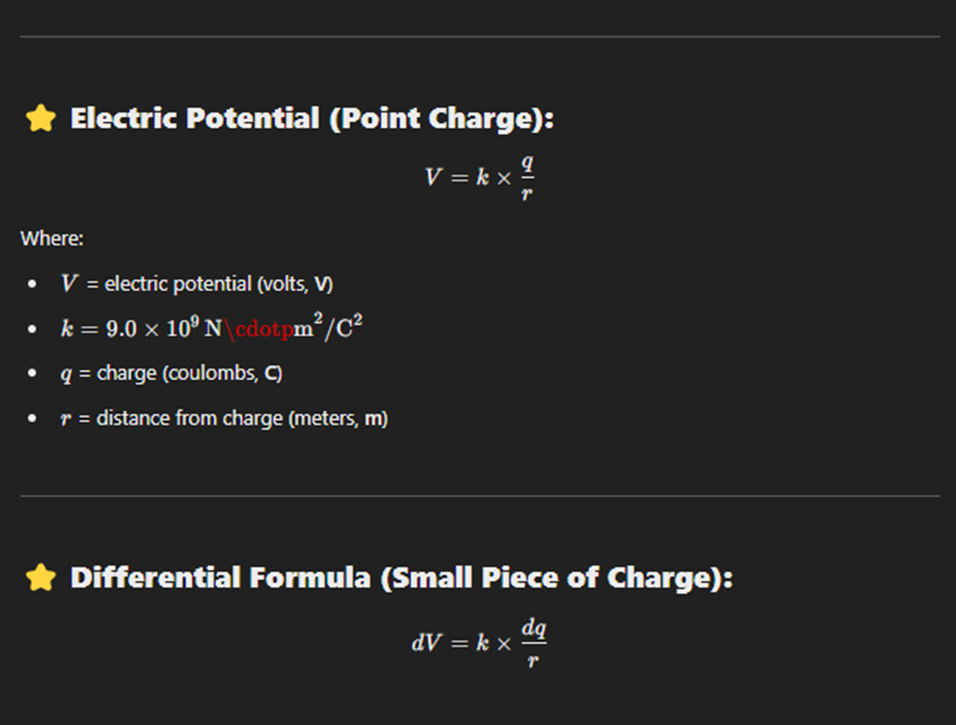Image resolution: width=956 pixels, height=725 pixels.
Task: Click the horizontal divider above Differential Formula
Action: pyautogui.click(x=479, y=495)
